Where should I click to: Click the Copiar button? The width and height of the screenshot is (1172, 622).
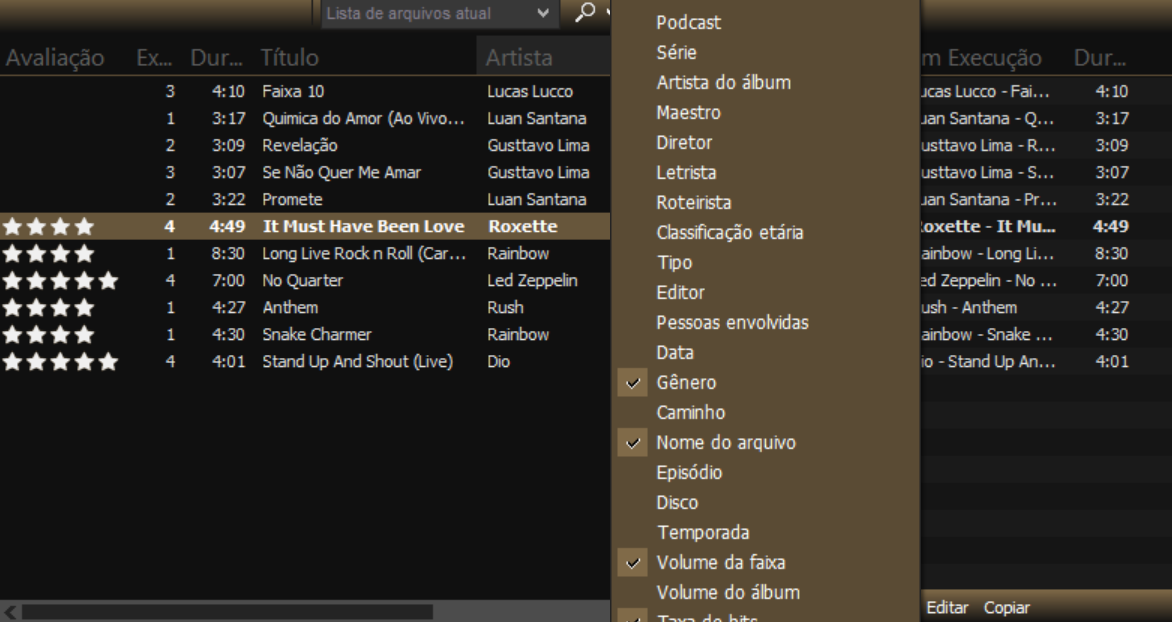click(1006, 608)
